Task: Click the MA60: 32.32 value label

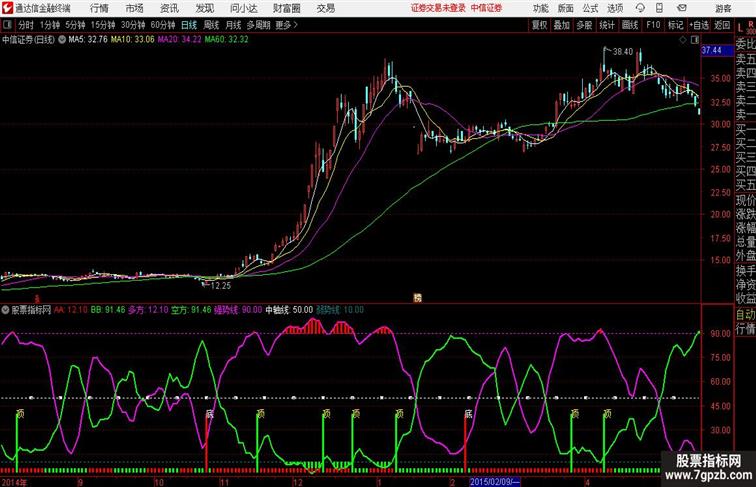Action: tap(226, 40)
